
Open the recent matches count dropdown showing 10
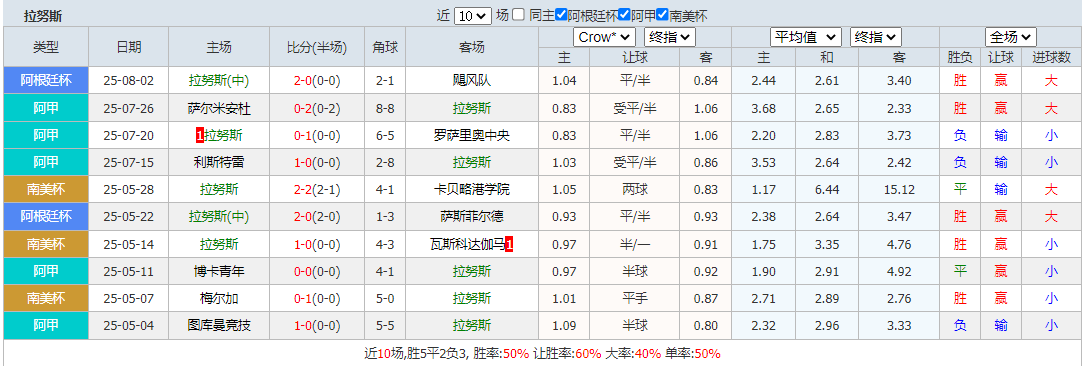pos(473,15)
